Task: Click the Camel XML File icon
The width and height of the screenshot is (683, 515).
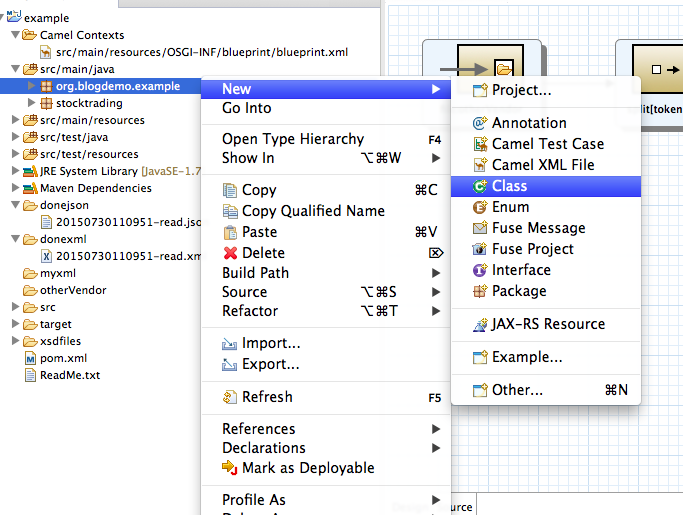Action: (x=480, y=165)
